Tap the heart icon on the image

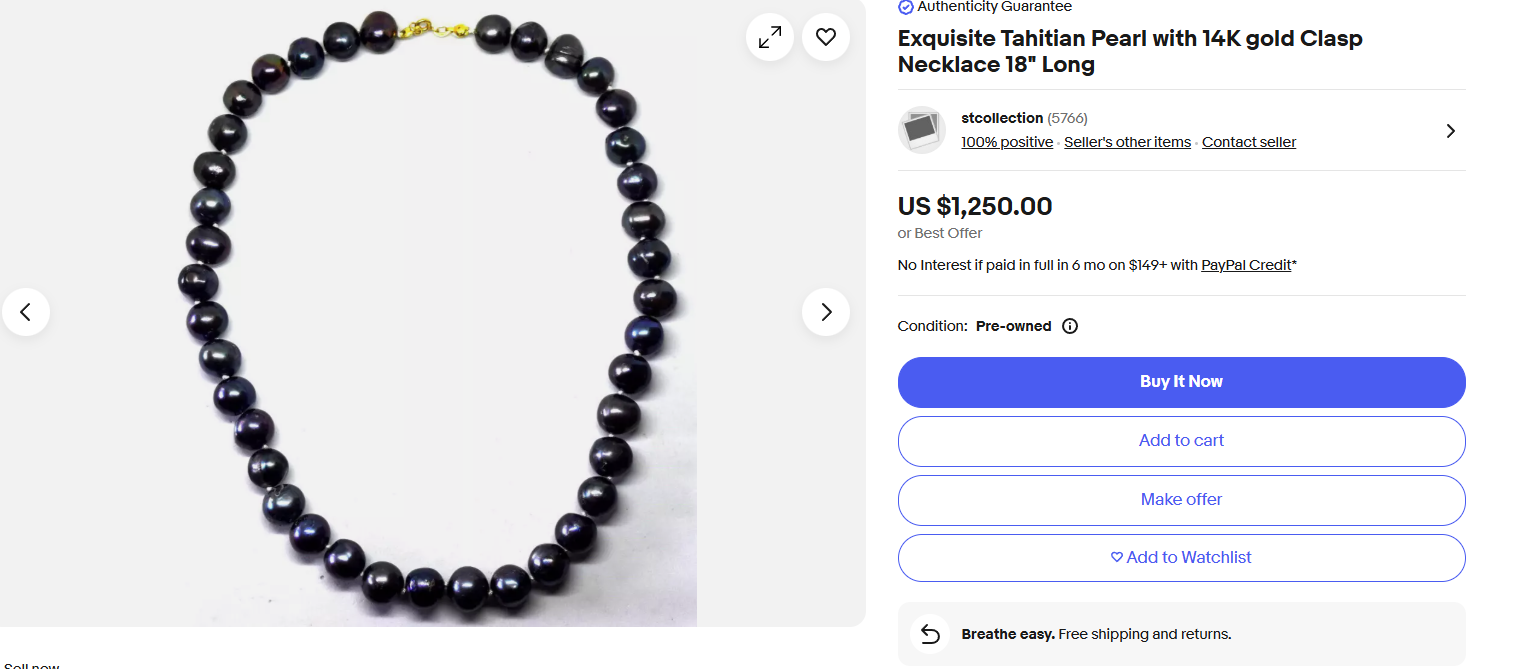tap(825, 37)
